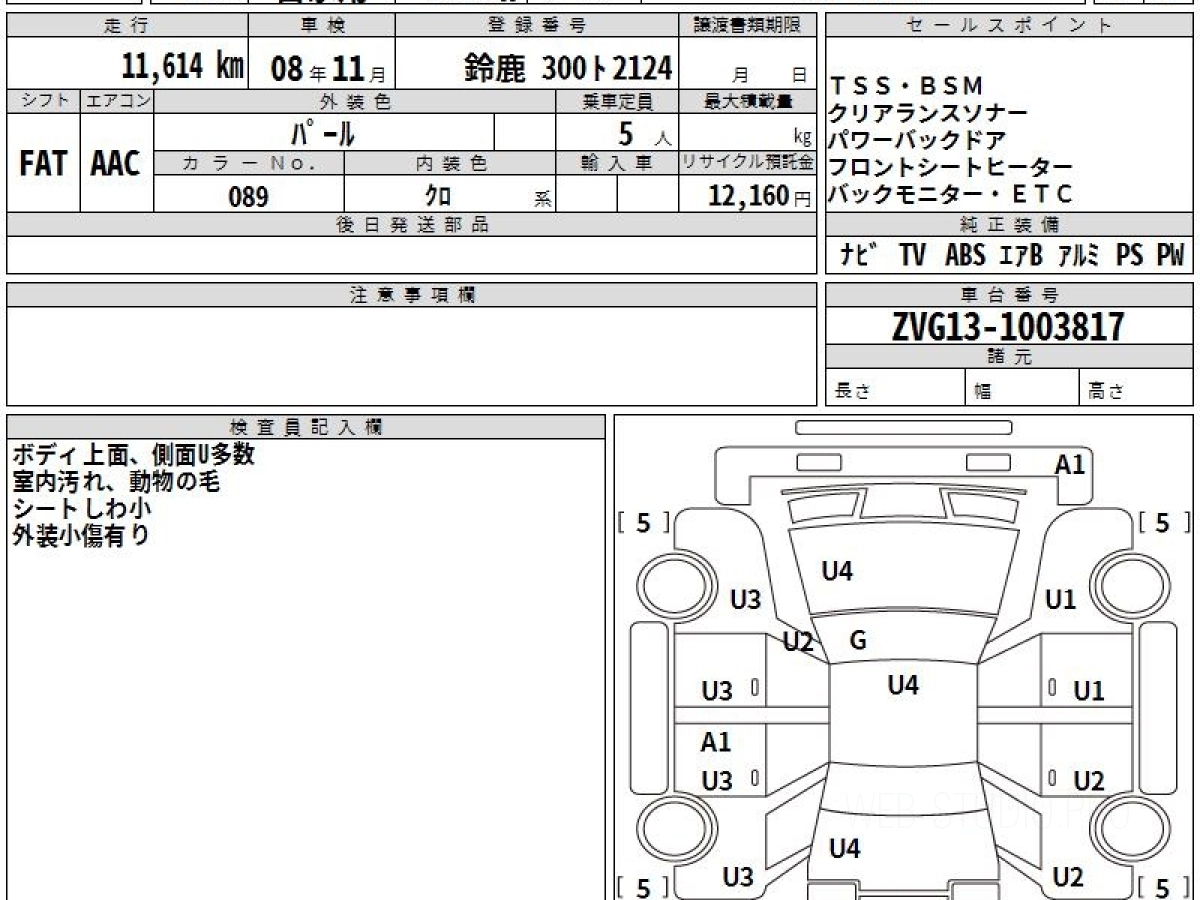Select exterior color value パール
Screen dimensions: 1200x900
323,132
